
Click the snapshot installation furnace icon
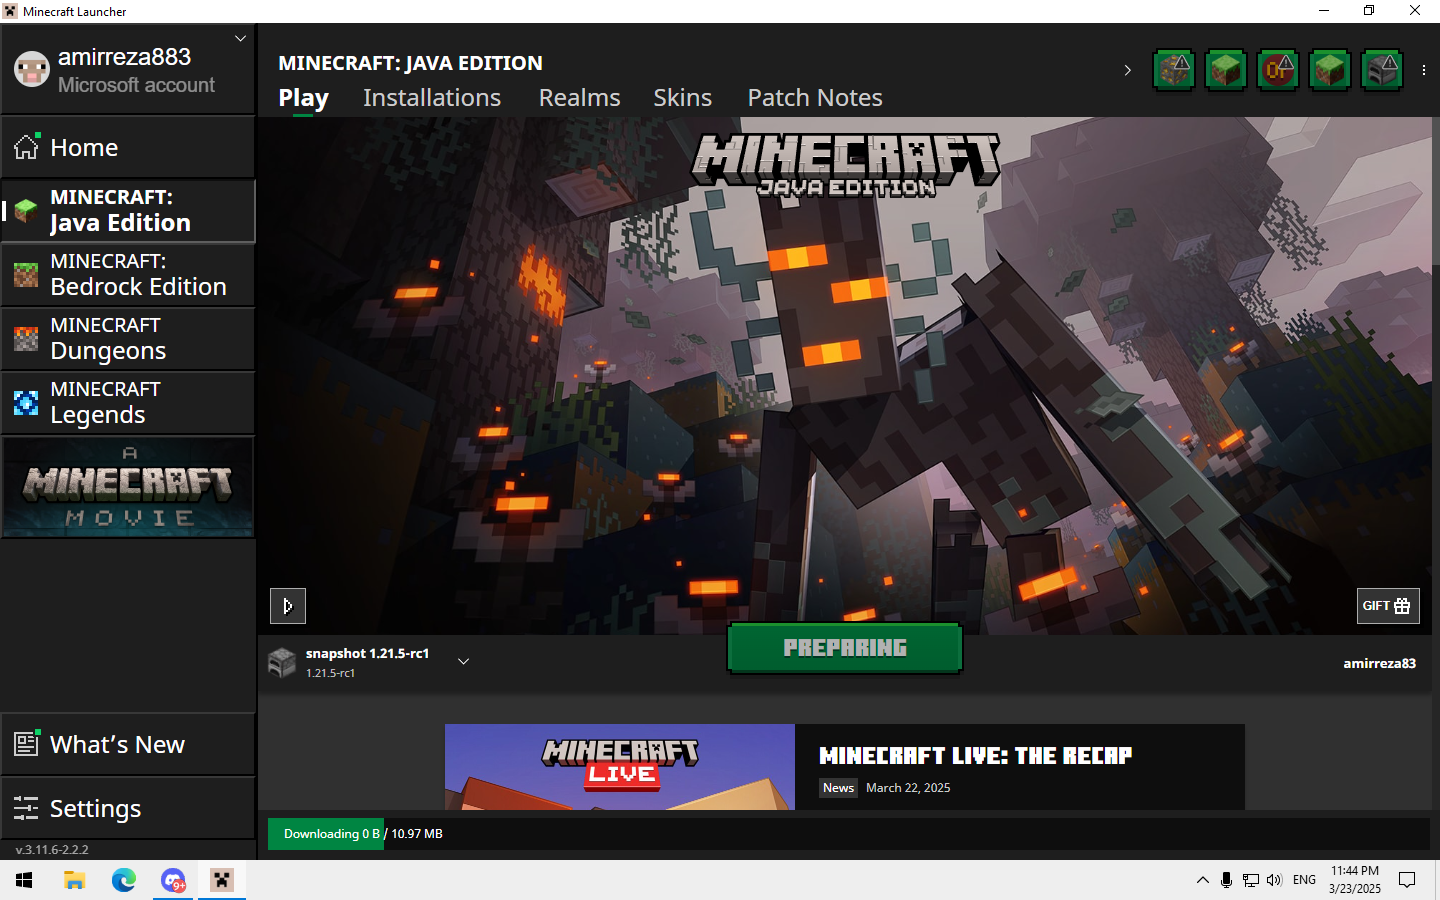[x=282, y=662]
